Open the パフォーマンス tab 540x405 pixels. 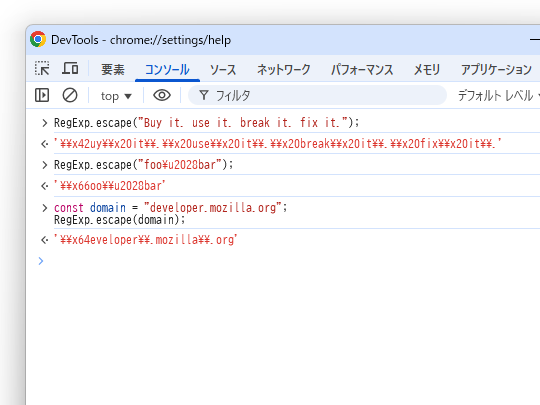pyautogui.click(x=362, y=70)
